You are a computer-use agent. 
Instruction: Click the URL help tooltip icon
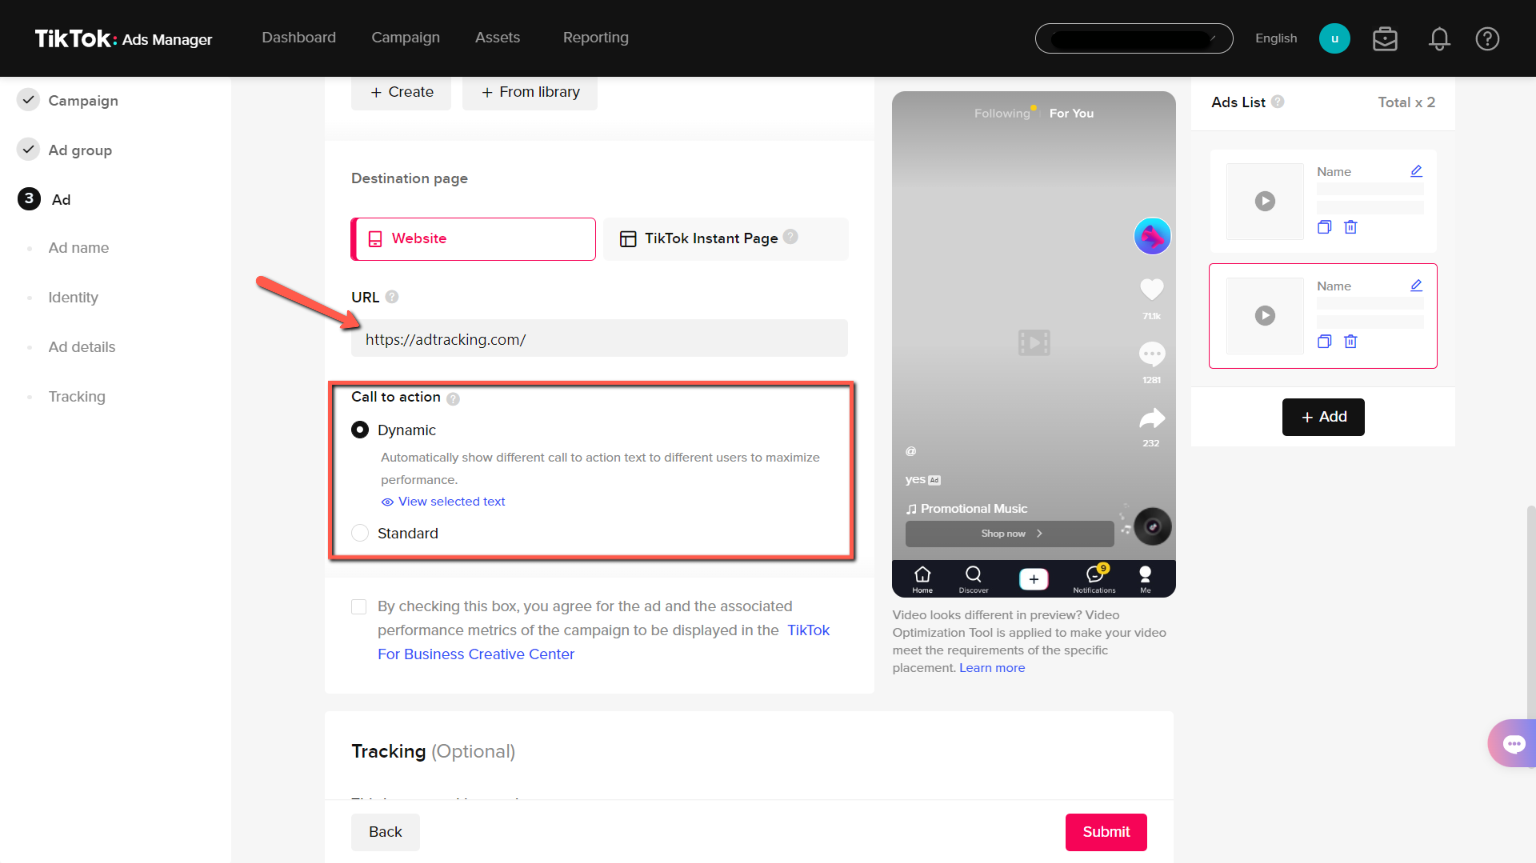tap(392, 297)
